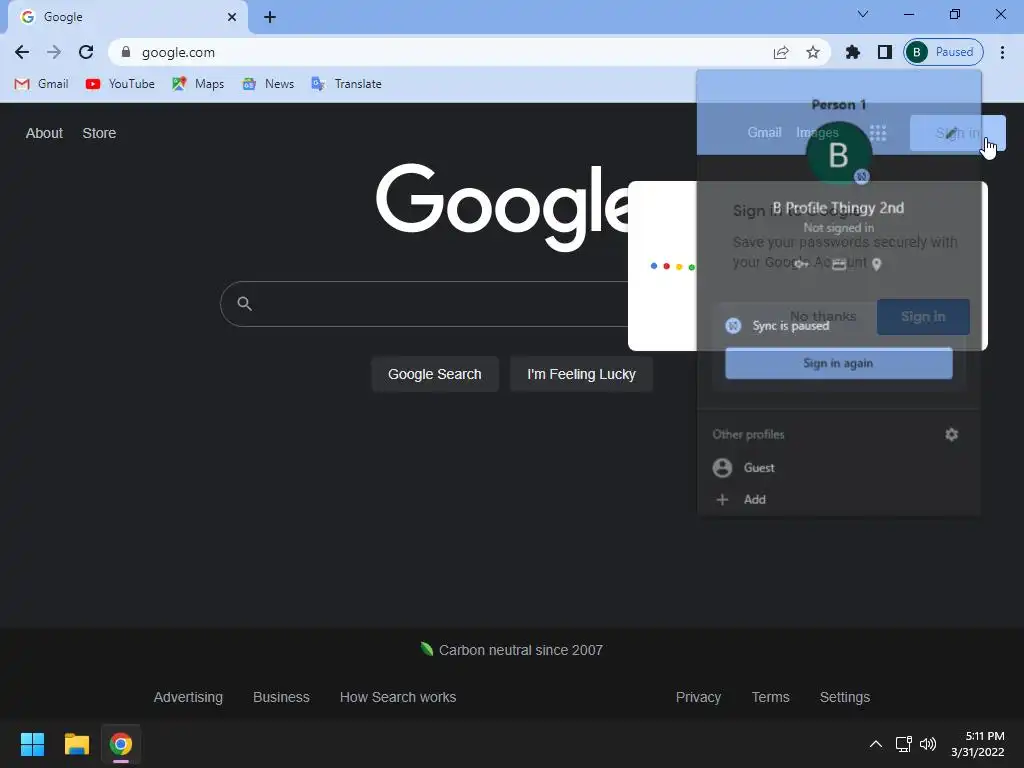Select the Guest profile
The image size is (1024, 768).
pyautogui.click(x=839, y=468)
